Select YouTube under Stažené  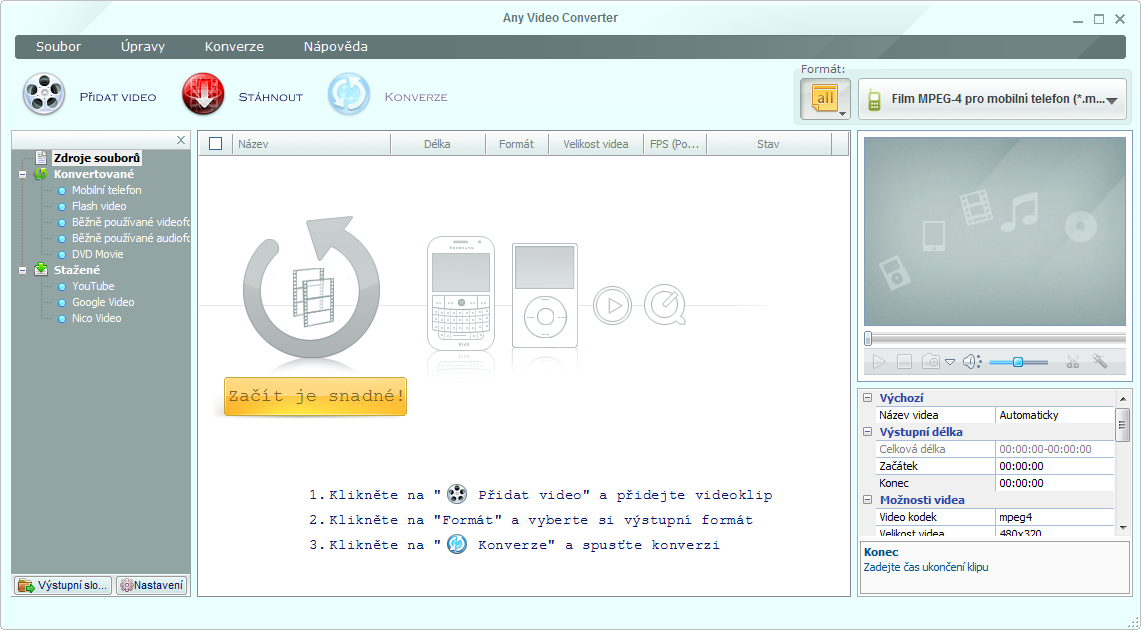point(93,286)
